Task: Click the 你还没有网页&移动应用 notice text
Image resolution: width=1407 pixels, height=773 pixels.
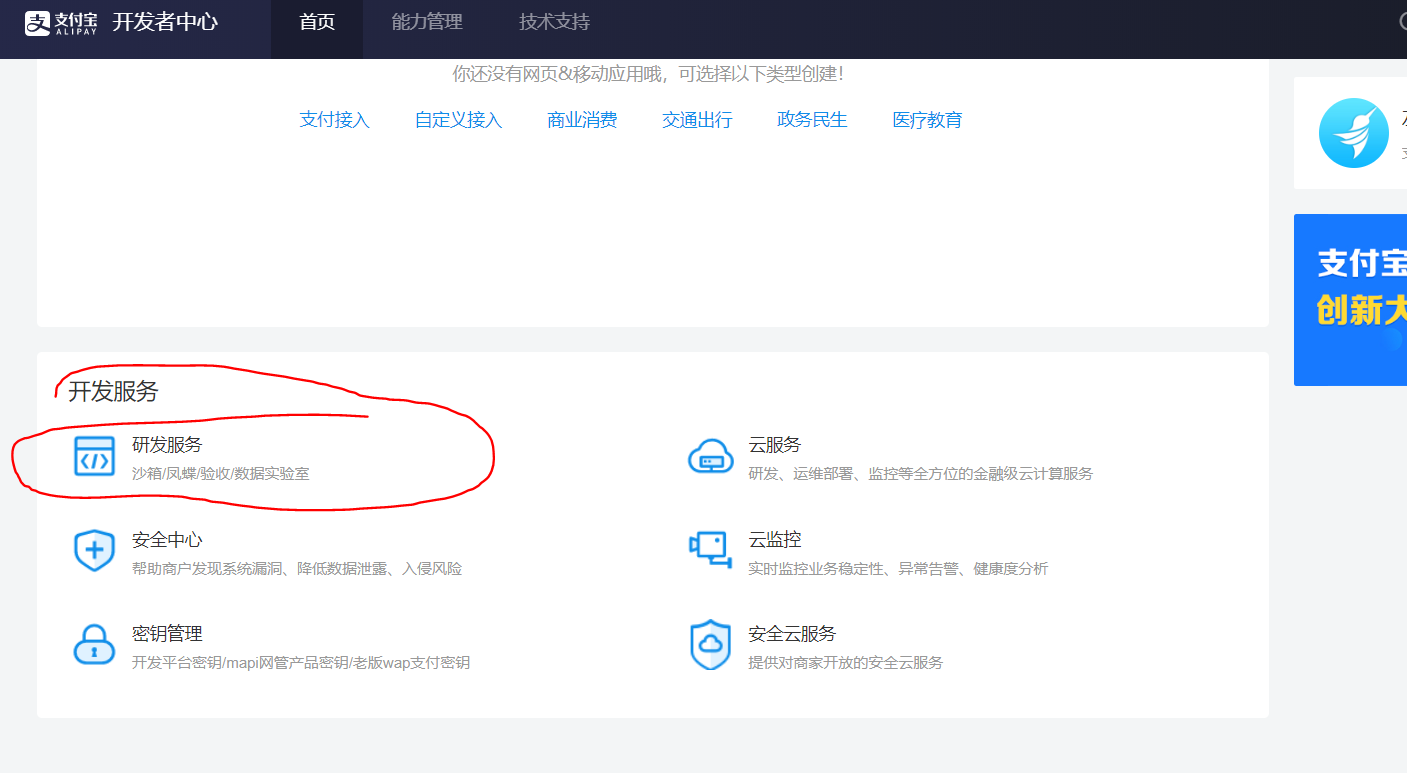Action: click(648, 74)
